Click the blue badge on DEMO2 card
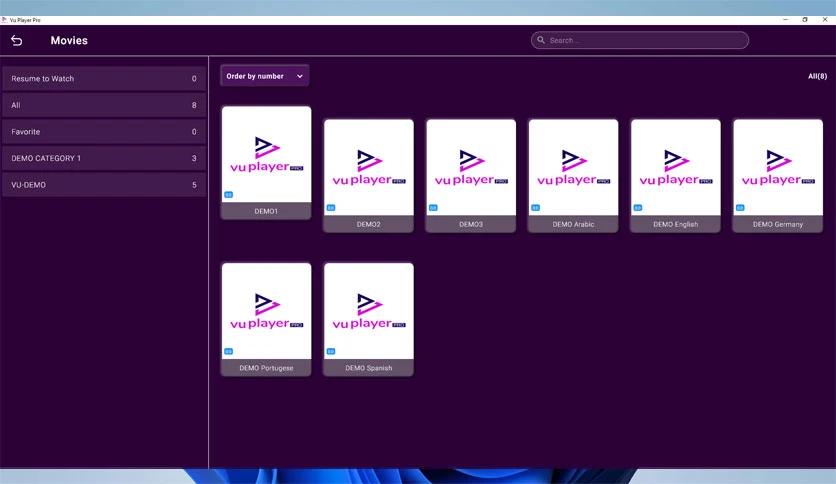836x484 pixels. tap(331, 208)
